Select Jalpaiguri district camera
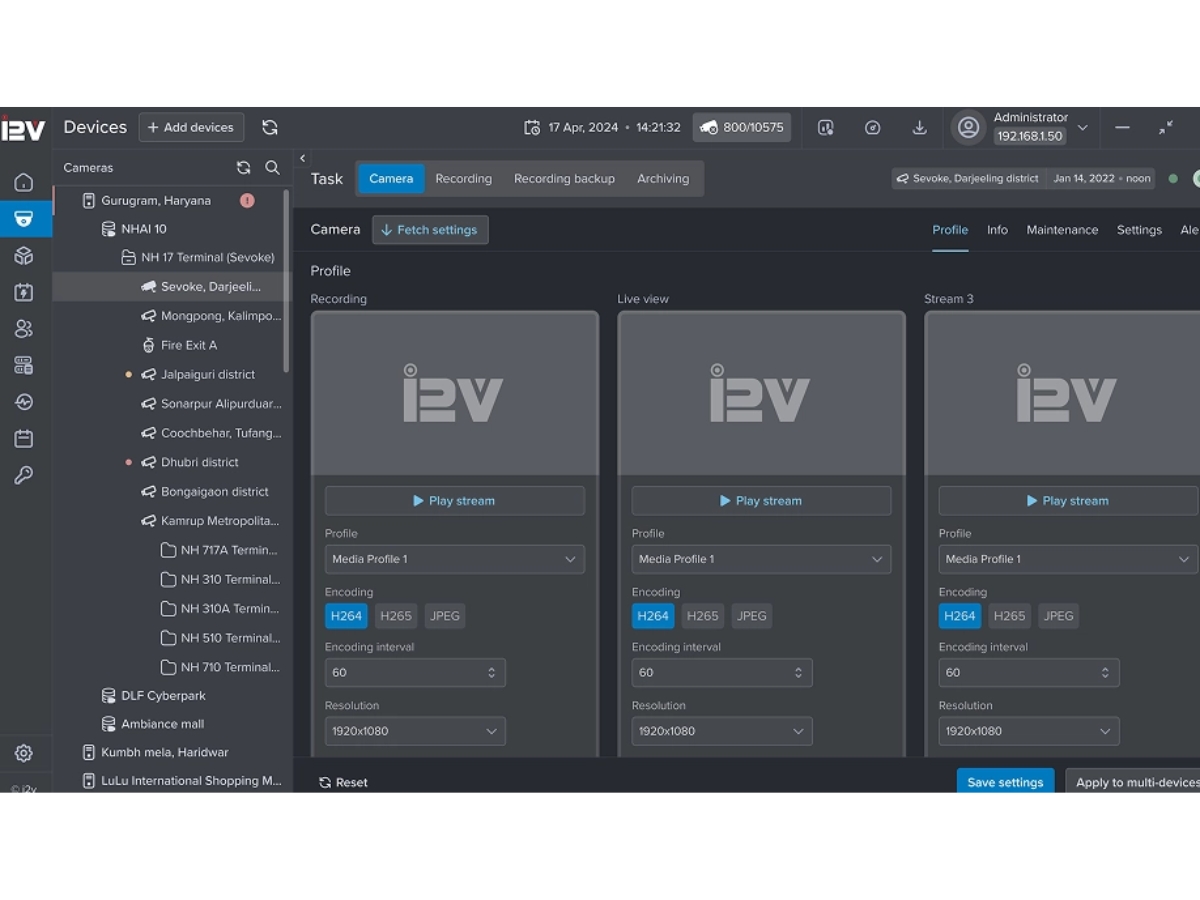 (x=208, y=374)
